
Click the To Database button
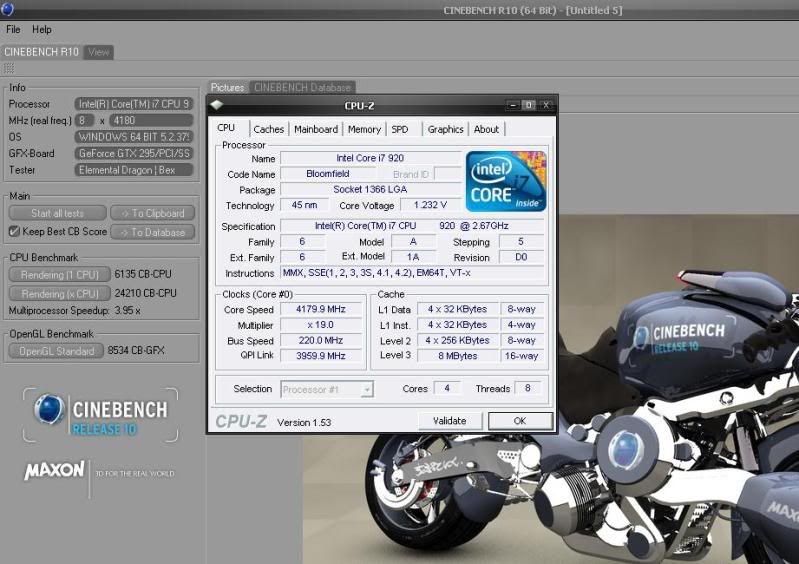click(152, 232)
